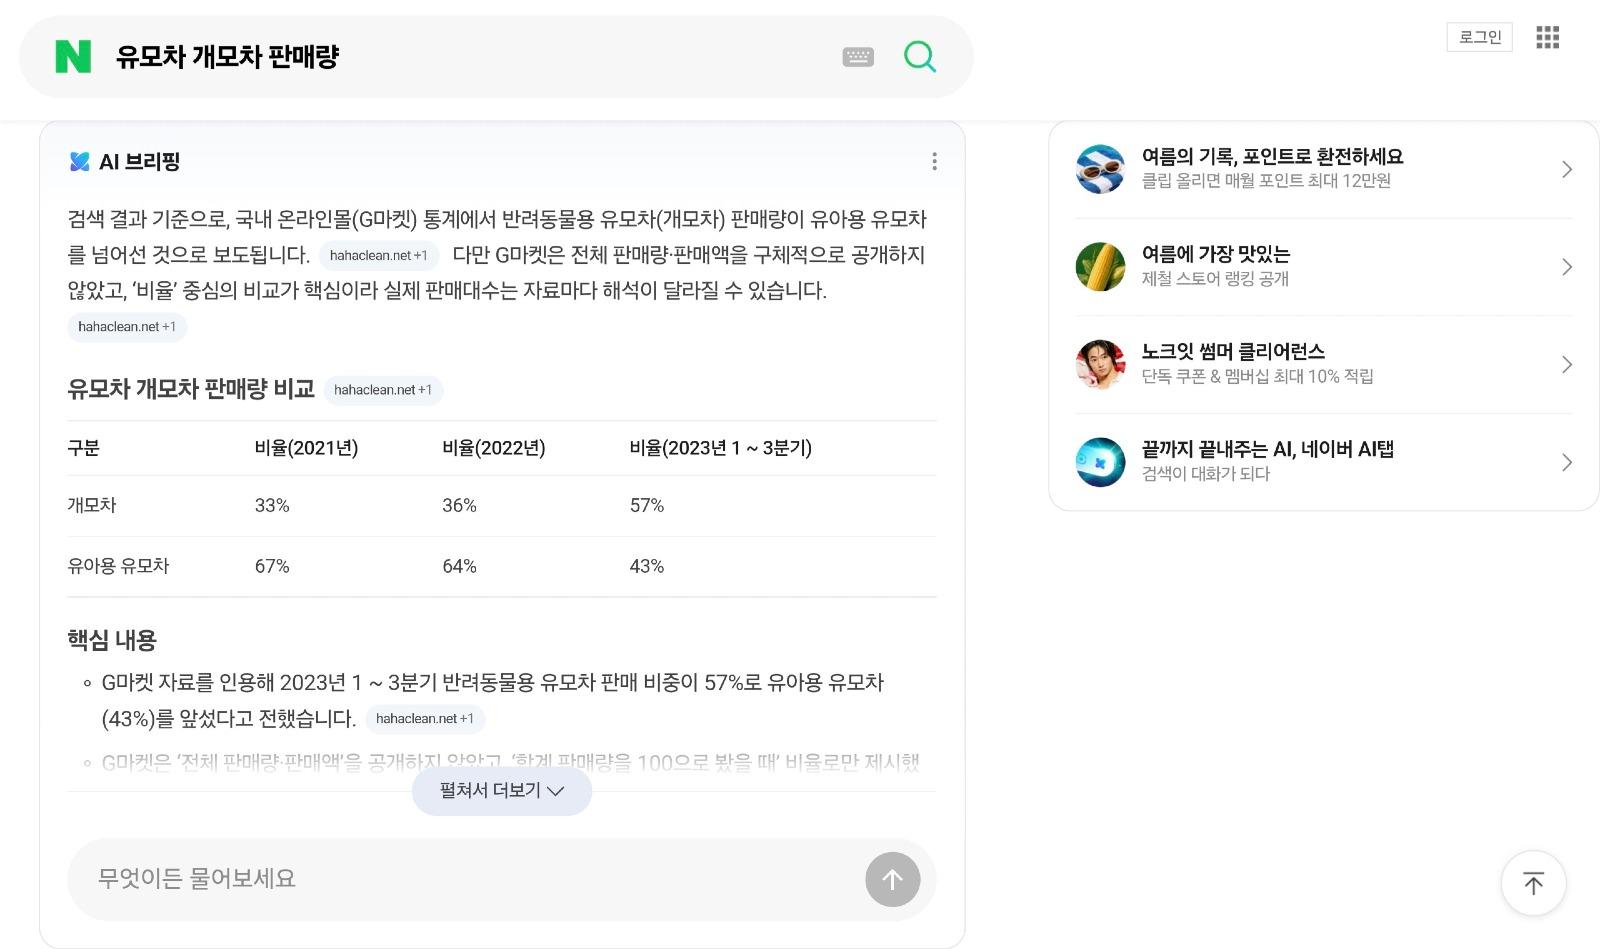The image size is (1600, 949).
Task: Click the 구분 column header
Action: coord(83,448)
